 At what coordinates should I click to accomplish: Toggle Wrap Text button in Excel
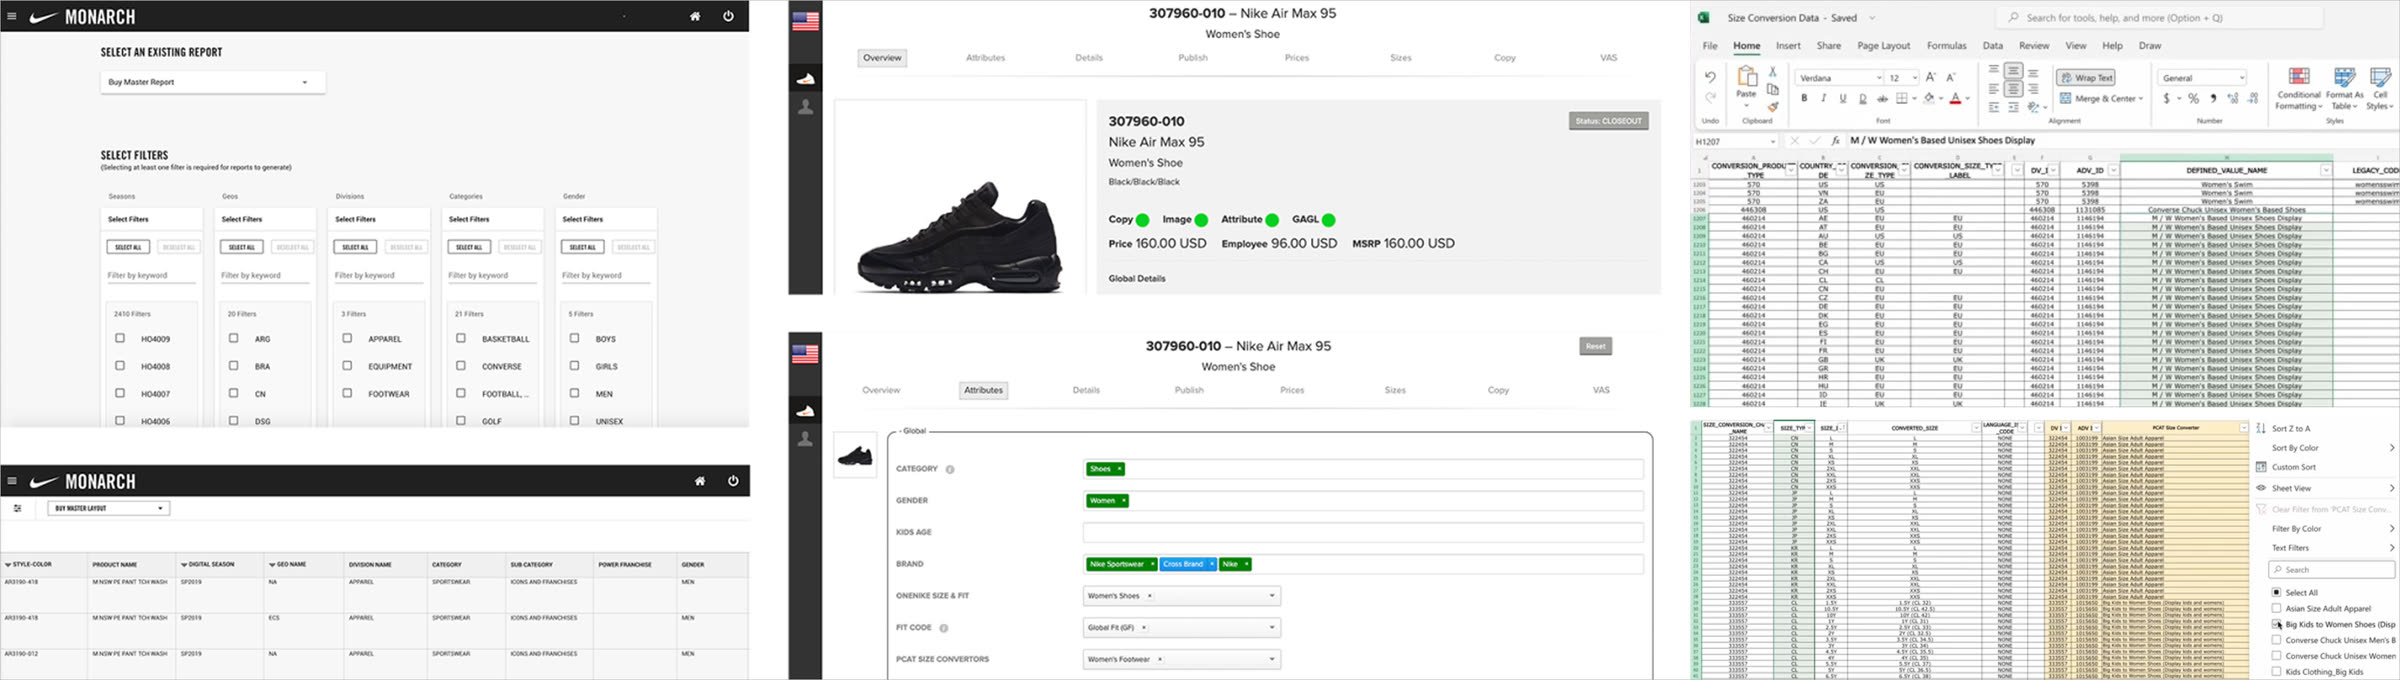2087,78
